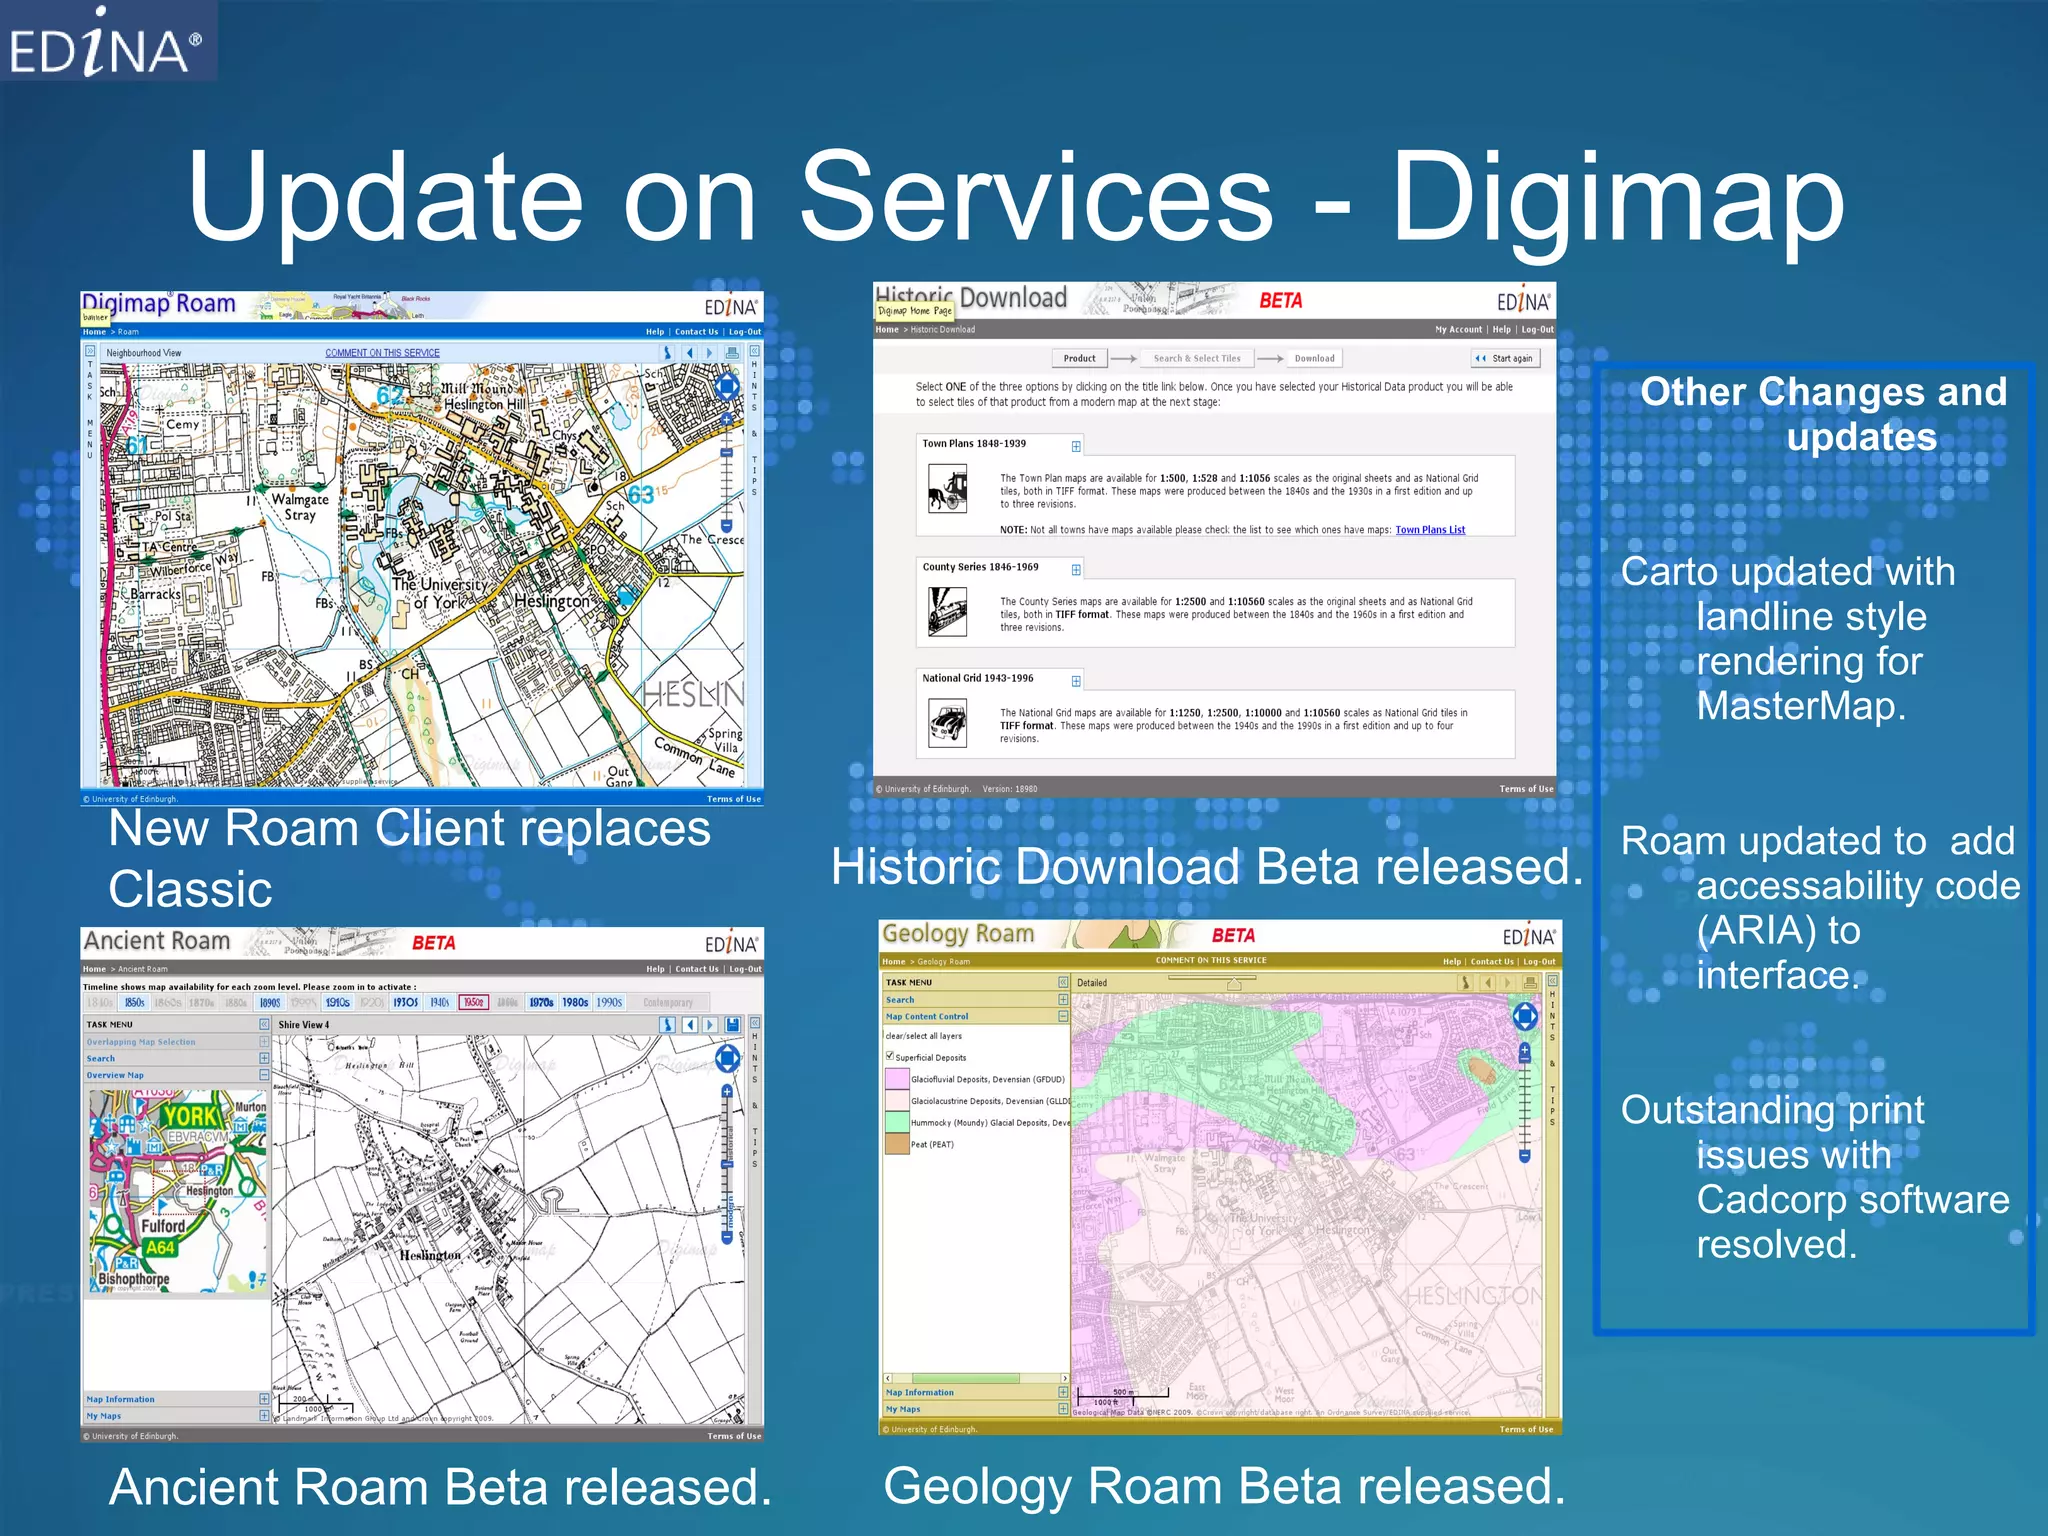This screenshot has width=2048, height=1536.
Task: Click the pan compass control in Ancient Roam
Action: (727, 1058)
